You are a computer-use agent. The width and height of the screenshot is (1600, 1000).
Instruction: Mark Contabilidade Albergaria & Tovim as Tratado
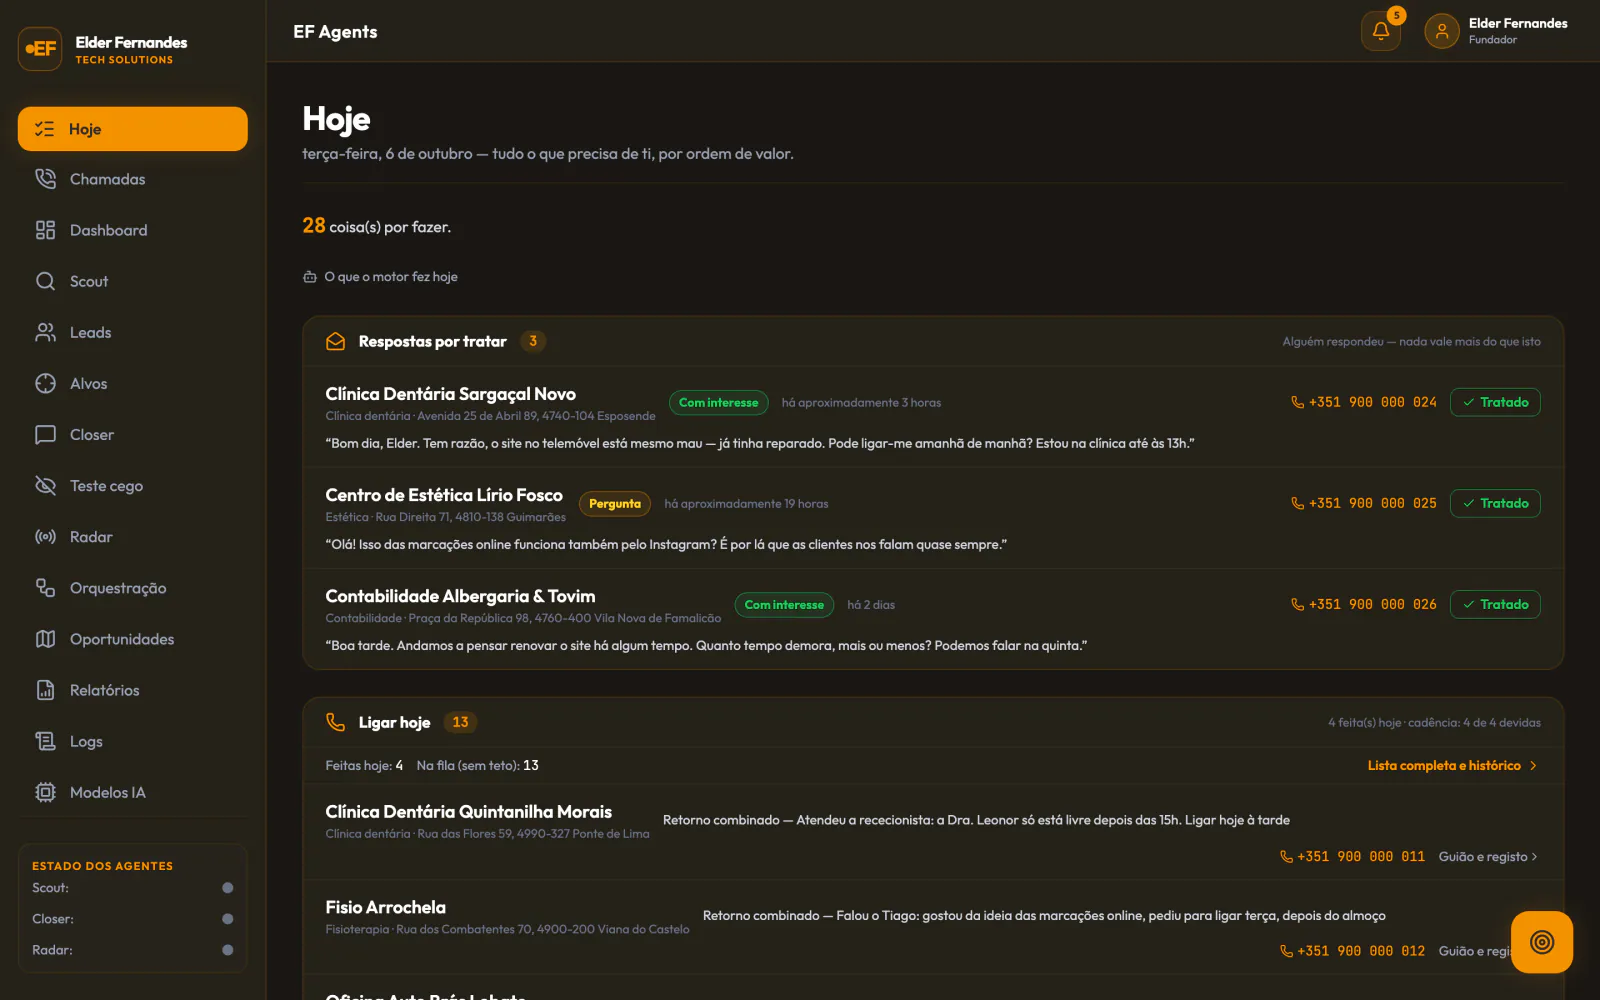click(1495, 604)
